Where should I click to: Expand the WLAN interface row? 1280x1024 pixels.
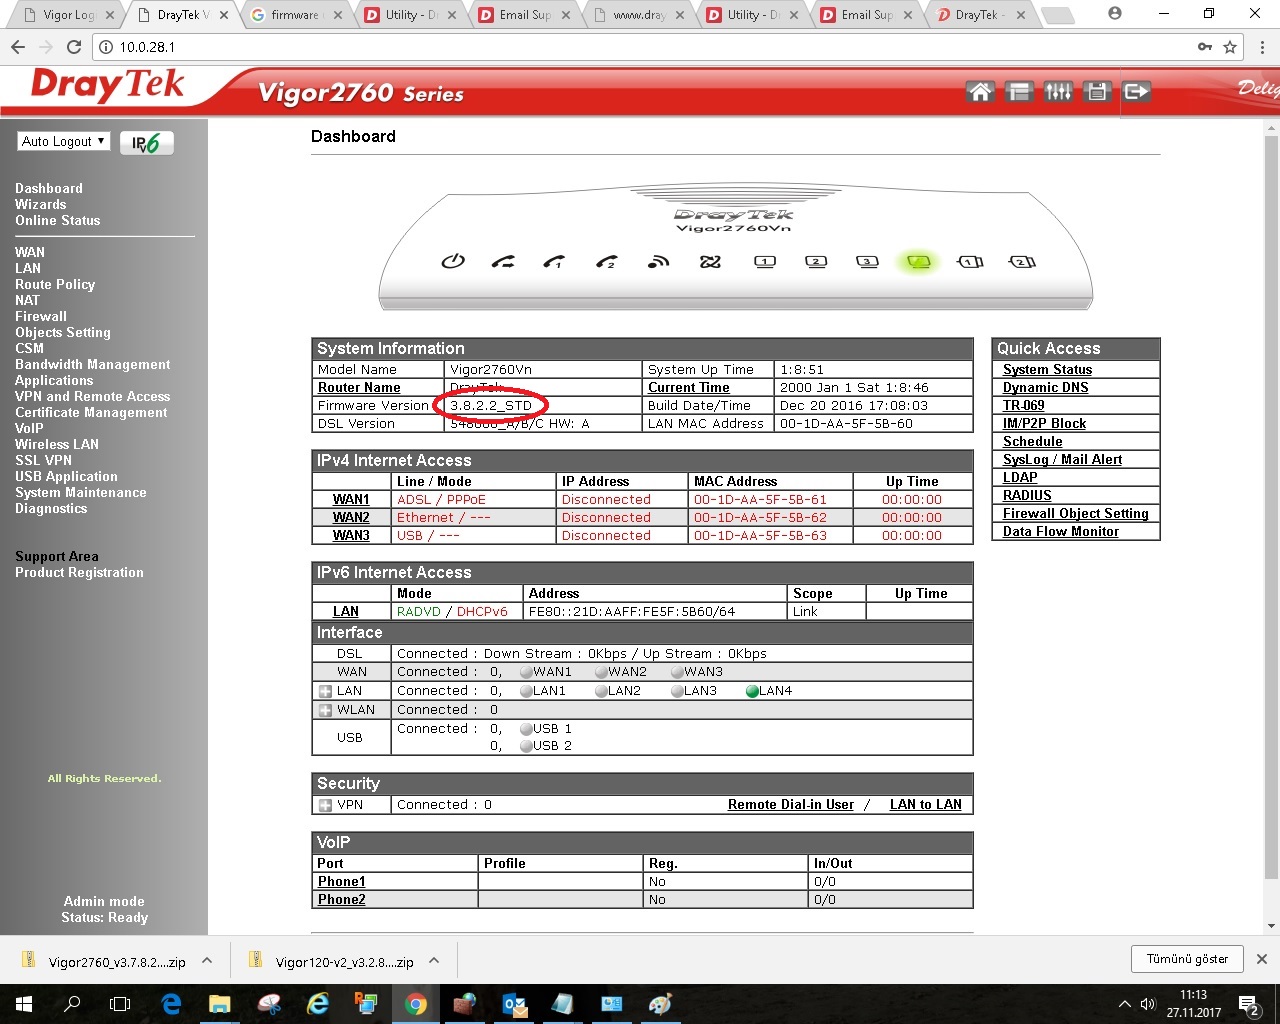click(325, 710)
